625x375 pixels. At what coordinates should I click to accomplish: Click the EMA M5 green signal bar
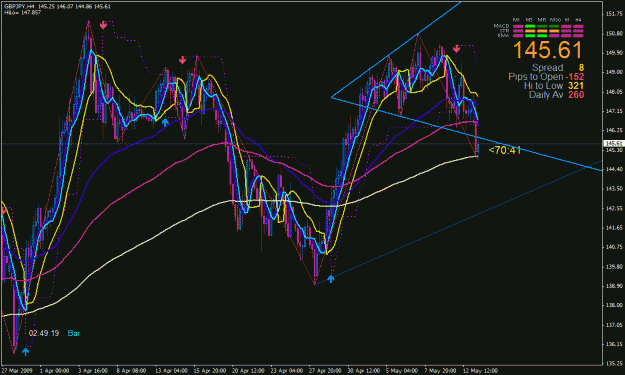530,35
